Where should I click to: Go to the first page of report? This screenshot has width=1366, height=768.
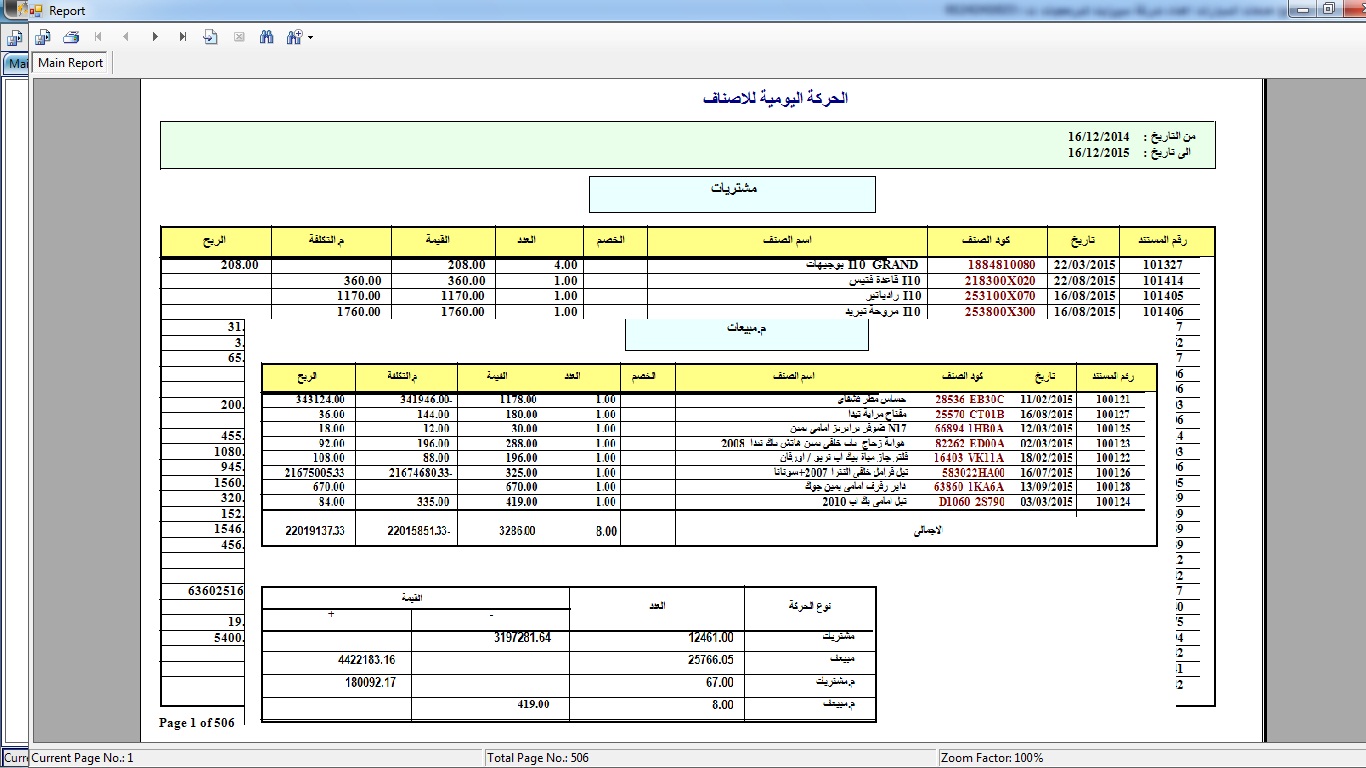click(98, 37)
